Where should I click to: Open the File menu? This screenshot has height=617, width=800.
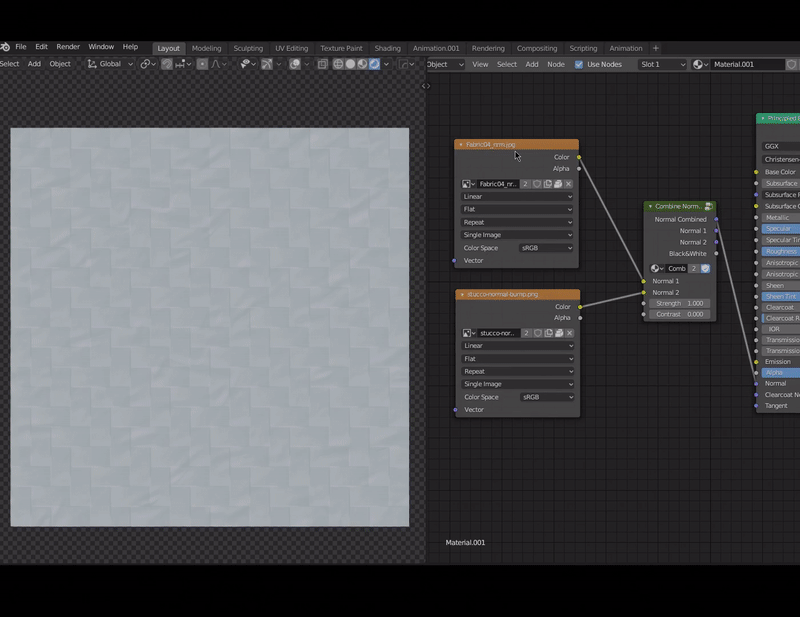click(x=21, y=47)
